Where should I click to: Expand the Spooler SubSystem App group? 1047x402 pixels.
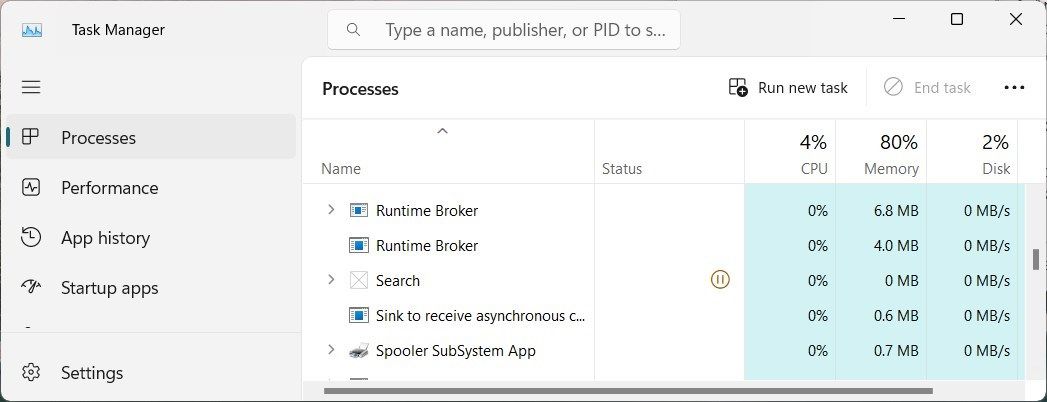[x=331, y=350]
